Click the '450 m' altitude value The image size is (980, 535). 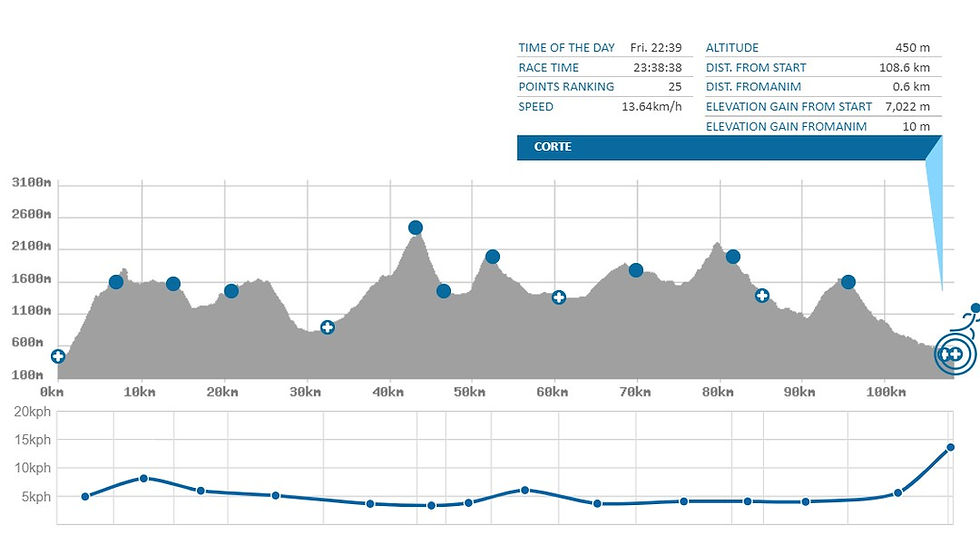coord(912,48)
